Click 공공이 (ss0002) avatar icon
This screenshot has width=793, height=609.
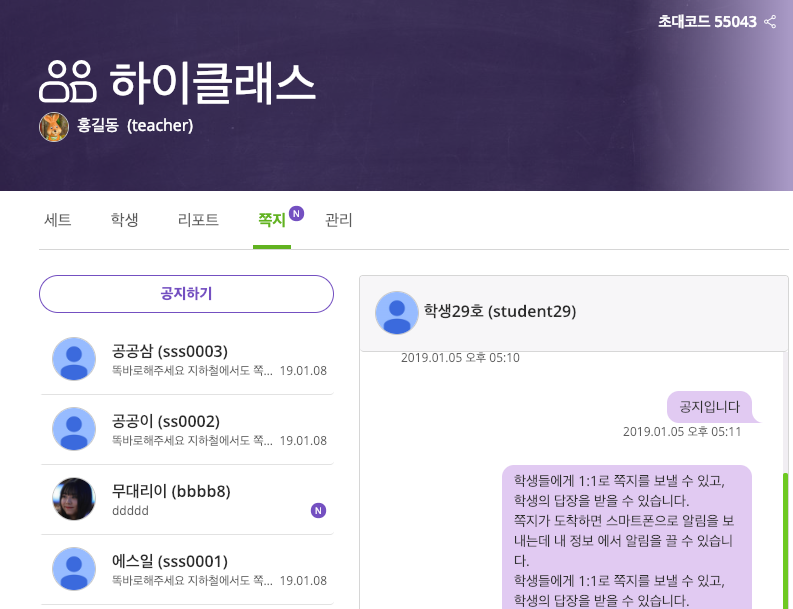click(74, 429)
